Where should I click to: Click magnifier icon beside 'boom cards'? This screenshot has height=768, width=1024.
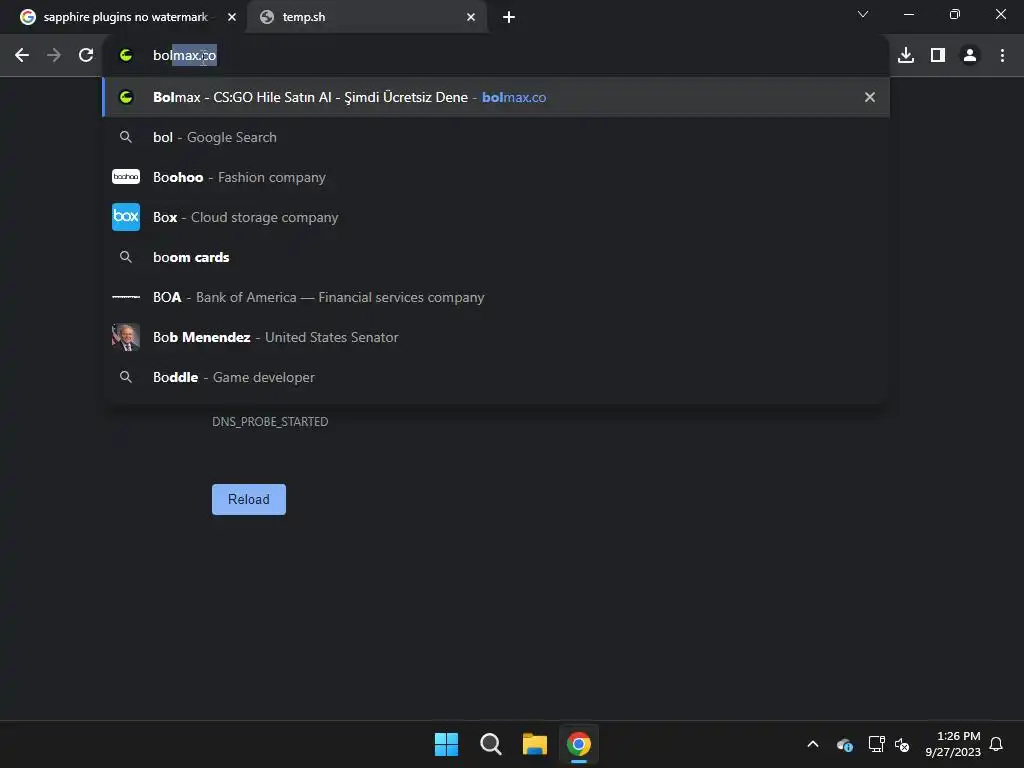[x=126, y=257]
